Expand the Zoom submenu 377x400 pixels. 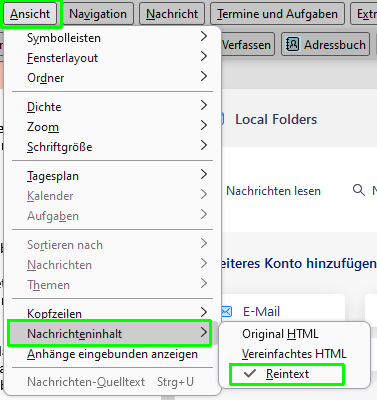coord(112,127)
